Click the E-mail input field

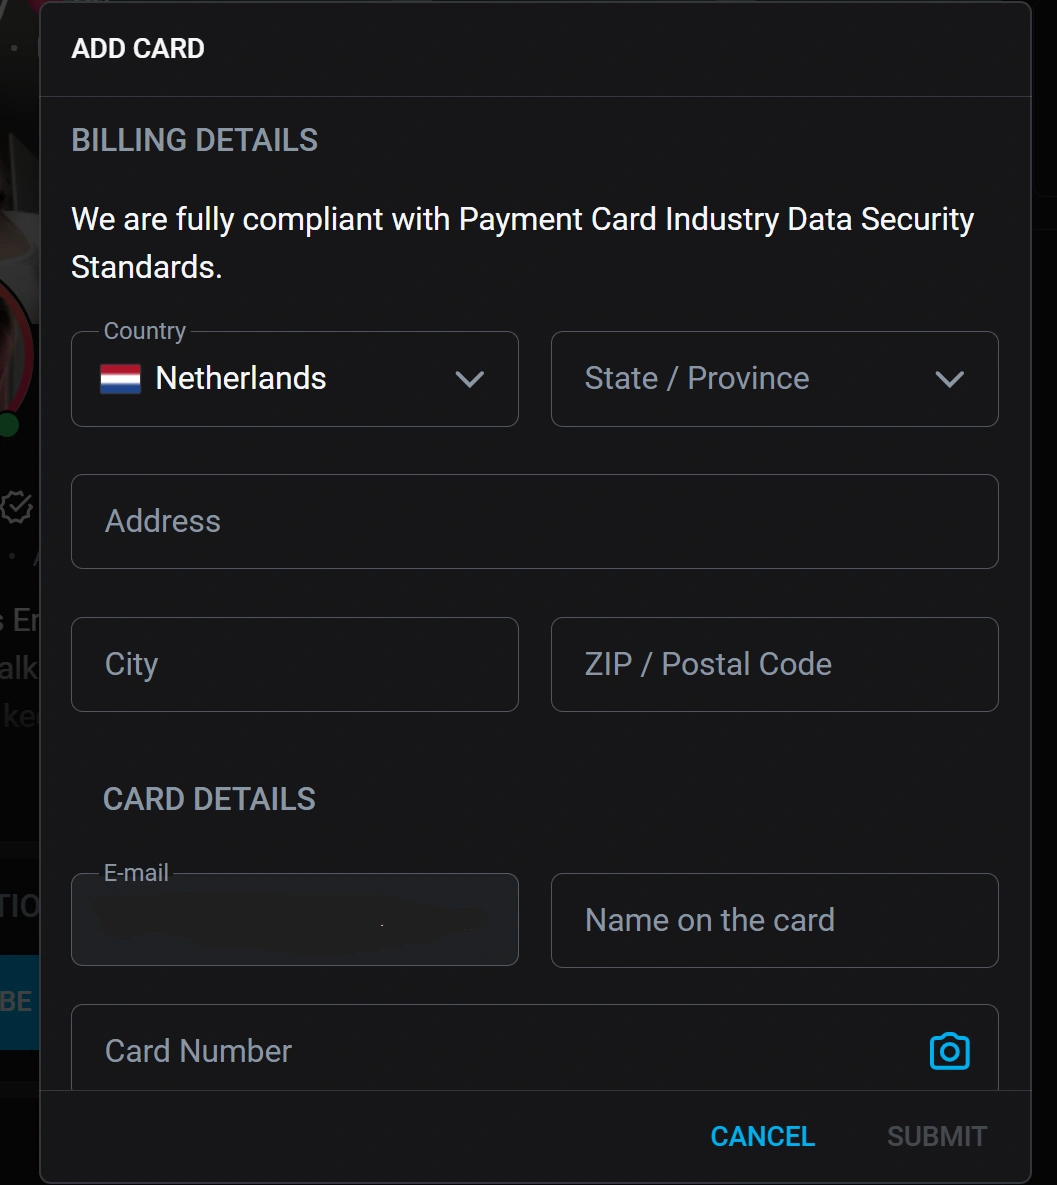coord(294,920)
